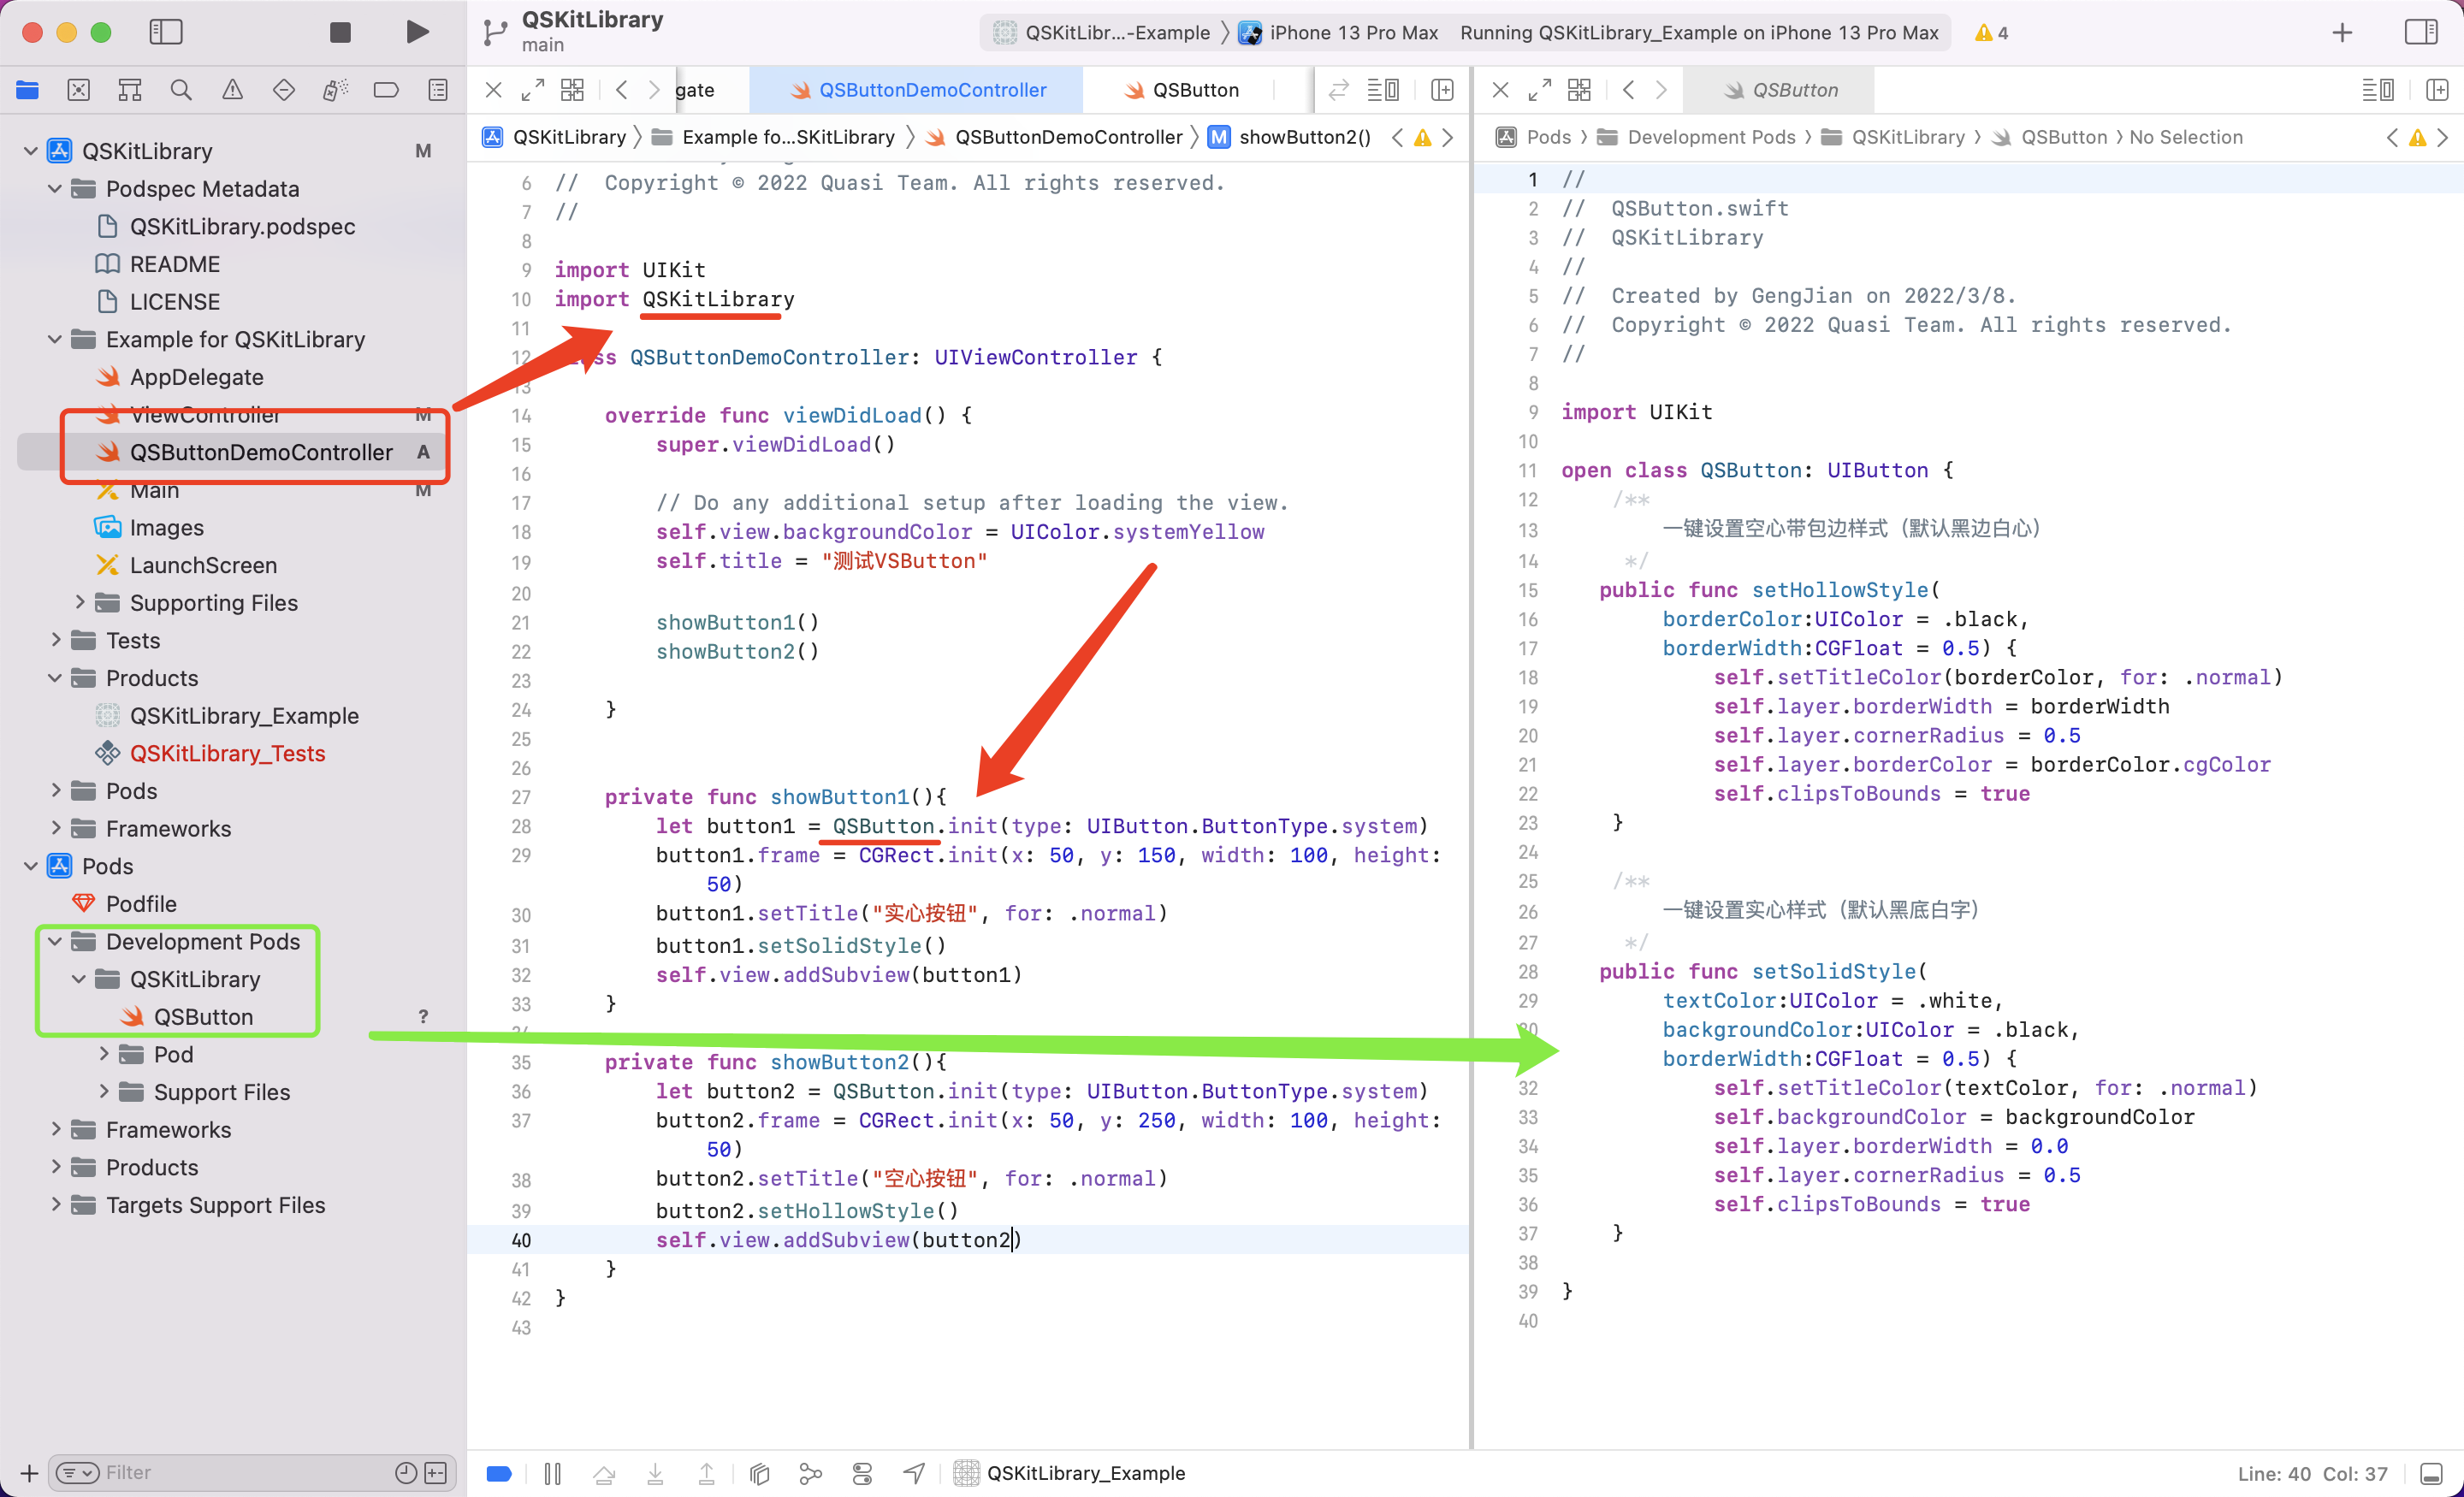Toggle the debug area at bottom right
Image resolution: width=2464 pixels, height=1497 pixels.
coord(2431,1473)
